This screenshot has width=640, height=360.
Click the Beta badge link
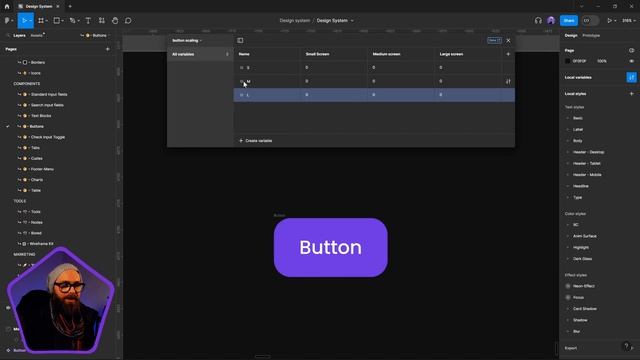(494, 40)
